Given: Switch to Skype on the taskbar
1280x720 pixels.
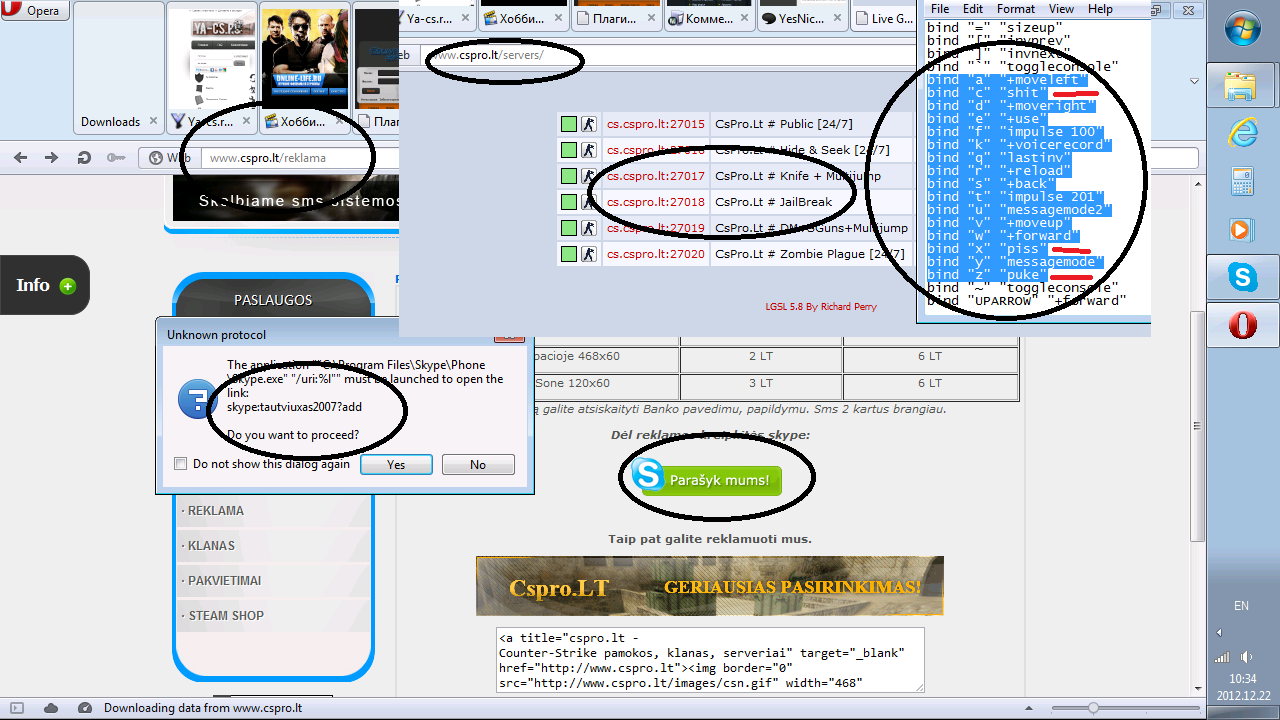Looking at the screenshot, I should click(x=1242, y=277).
